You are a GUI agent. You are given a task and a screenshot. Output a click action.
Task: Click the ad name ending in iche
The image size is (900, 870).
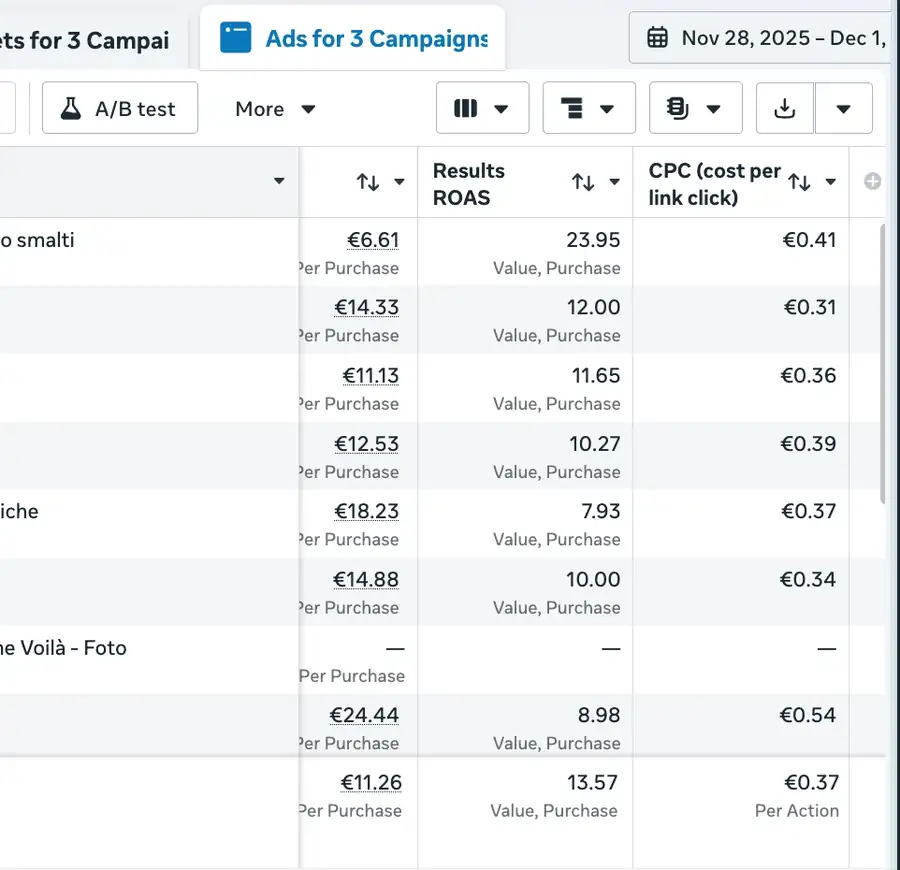coord(19,512)
